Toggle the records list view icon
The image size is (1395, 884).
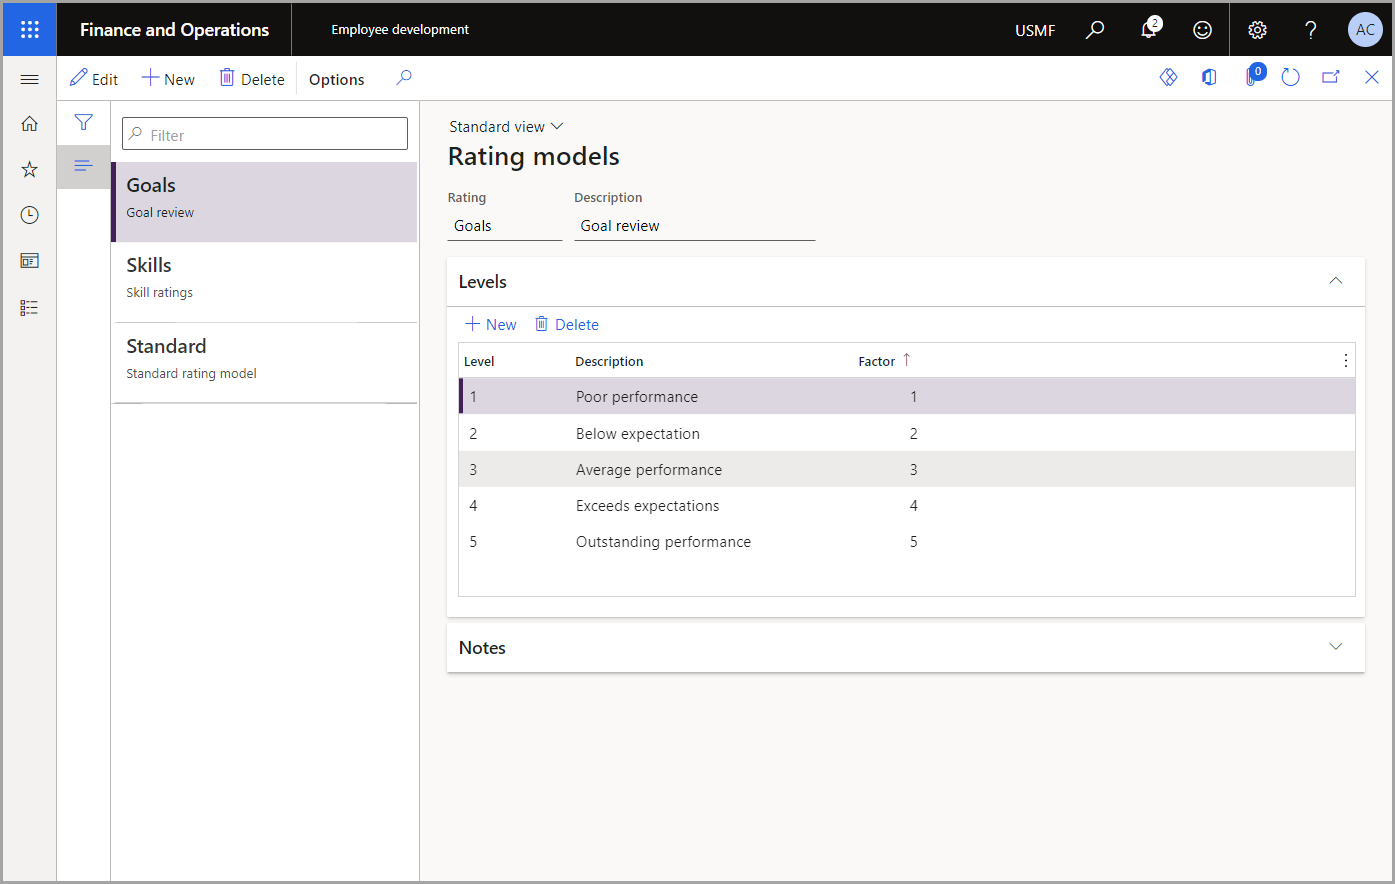(83, 166)
